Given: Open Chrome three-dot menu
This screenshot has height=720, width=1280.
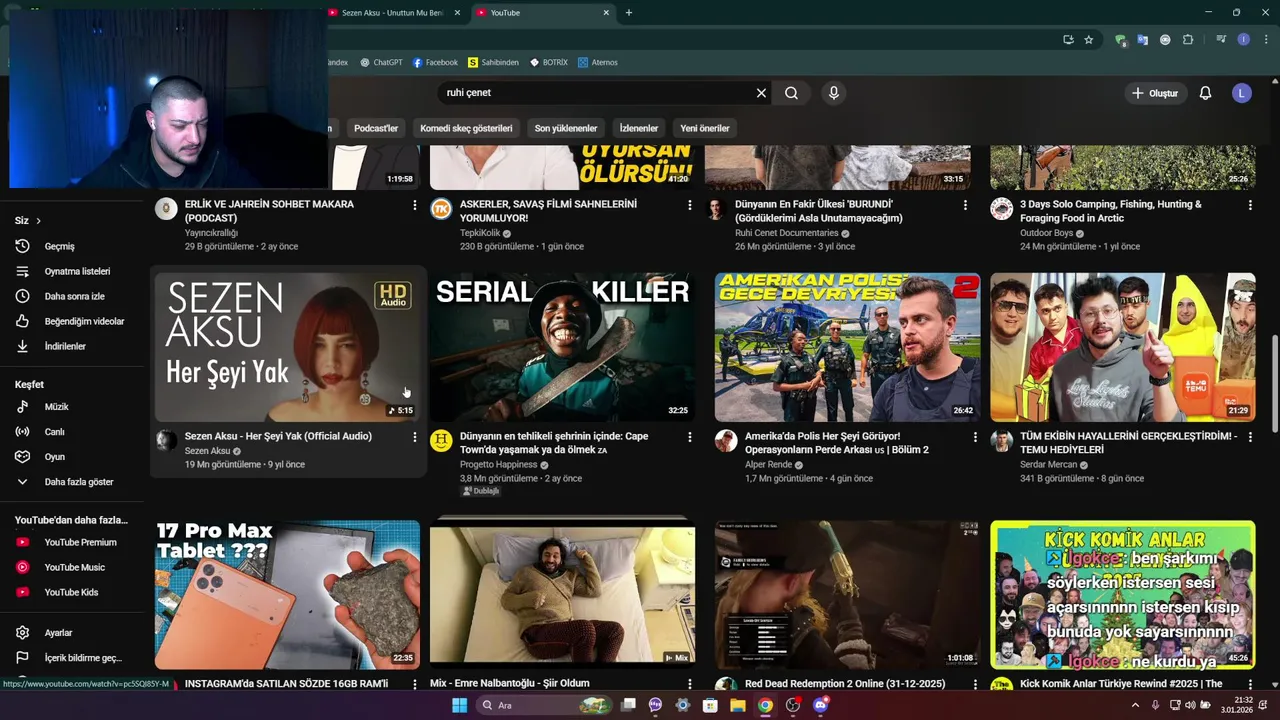Looking at the screenshot, I should pyautogui.click(x=1264, y=40).
